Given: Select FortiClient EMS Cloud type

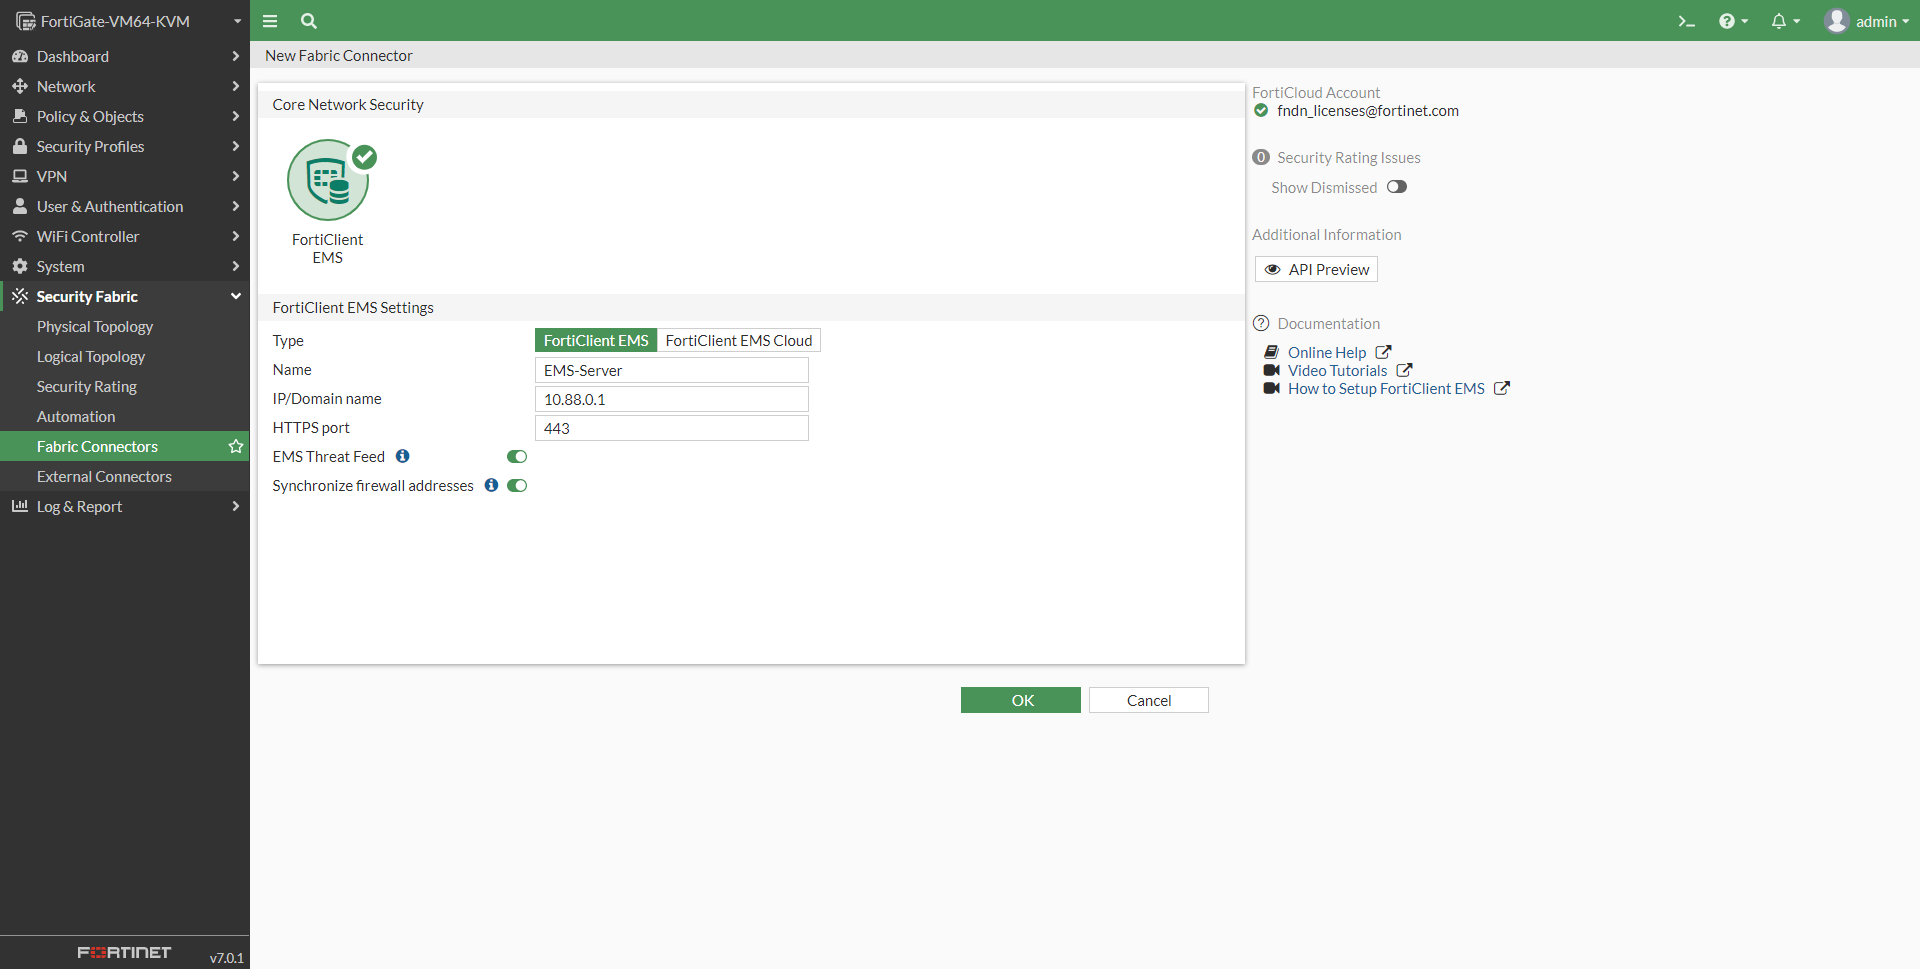Looking at the screenshot, I should click(739, 341).
